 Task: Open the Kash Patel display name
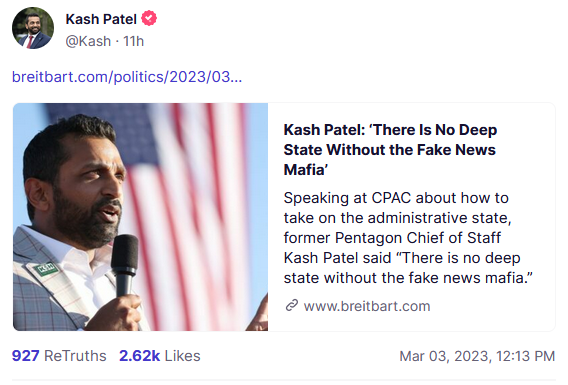coord(101,19)
